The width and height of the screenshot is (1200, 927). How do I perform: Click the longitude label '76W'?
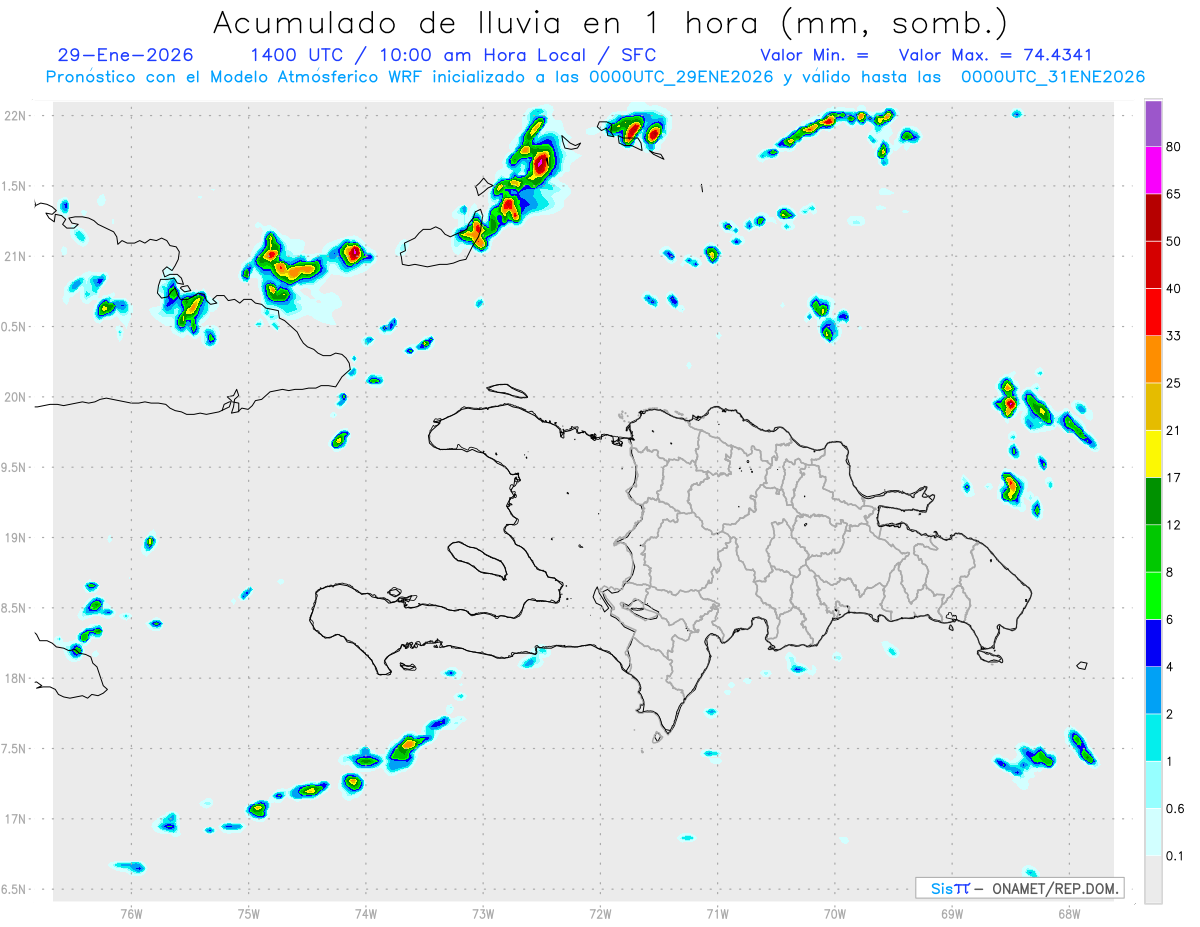point(131,913)
